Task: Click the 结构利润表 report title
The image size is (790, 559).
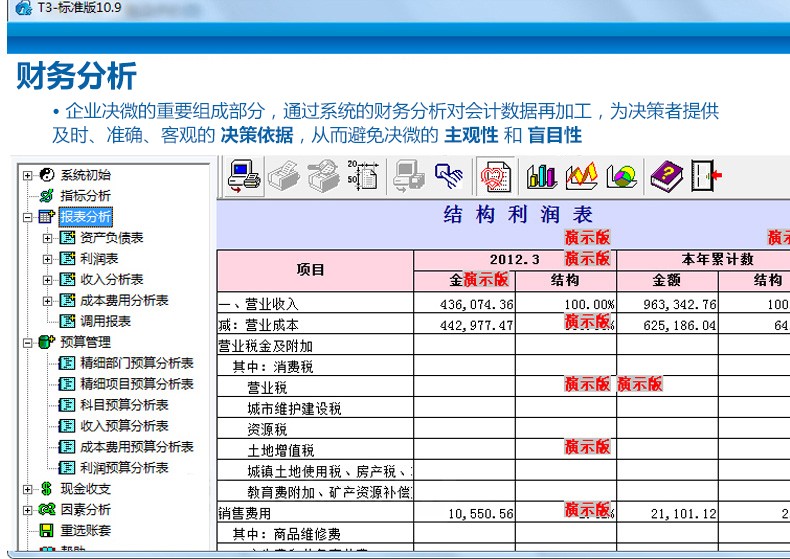Action: (x=518, y=215)
